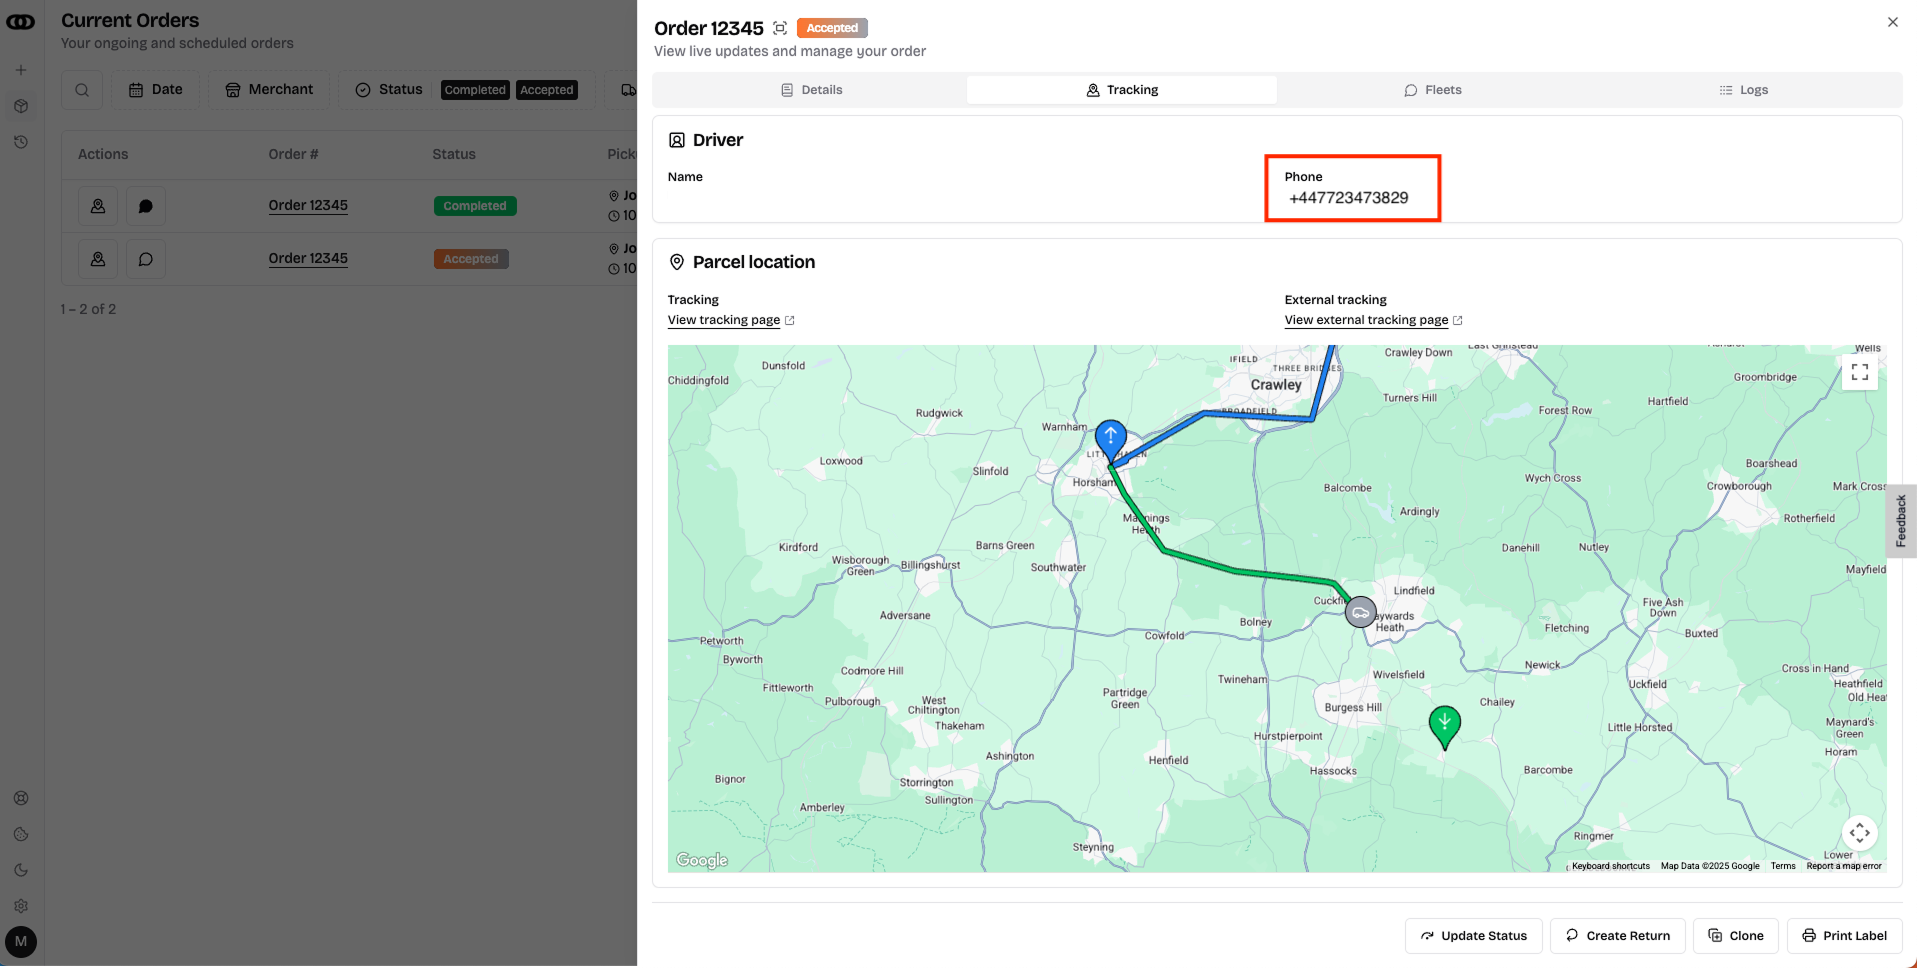Click the app logo in the left sidebar
Viewport: 1917px width, 968px height.
[x=21, y=22]
